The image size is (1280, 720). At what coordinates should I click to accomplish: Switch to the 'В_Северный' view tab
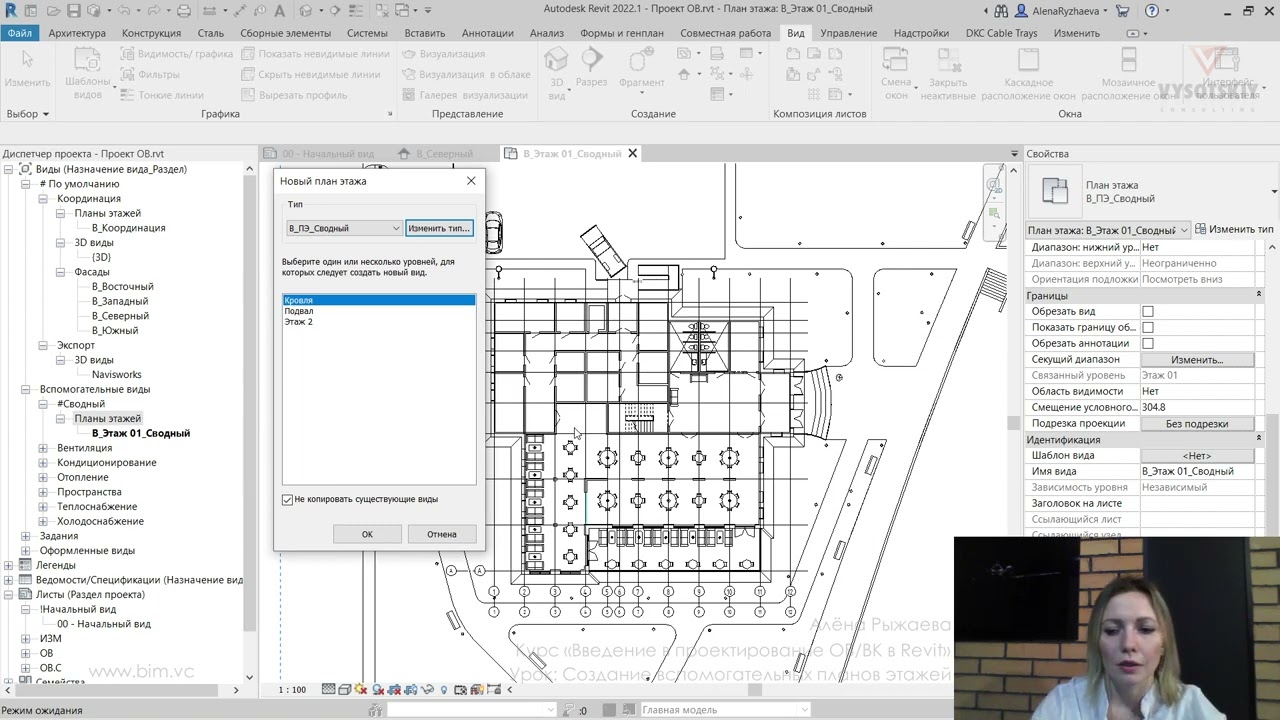(x=444, y=154)
